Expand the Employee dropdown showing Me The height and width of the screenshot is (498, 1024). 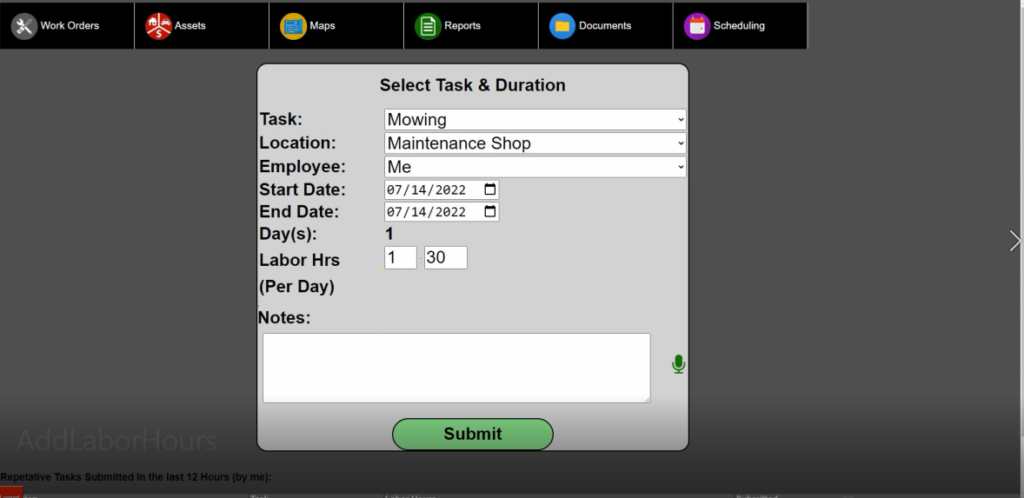[535, 167]
